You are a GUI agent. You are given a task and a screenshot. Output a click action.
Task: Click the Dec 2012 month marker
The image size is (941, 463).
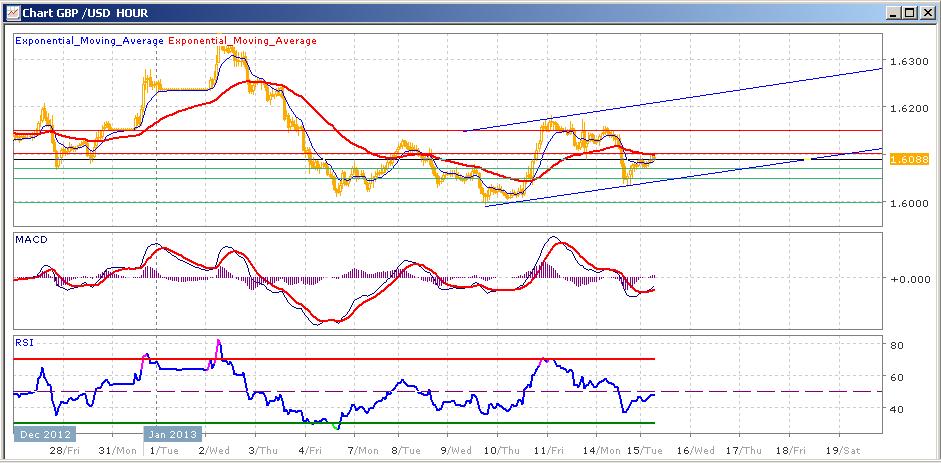42,434
